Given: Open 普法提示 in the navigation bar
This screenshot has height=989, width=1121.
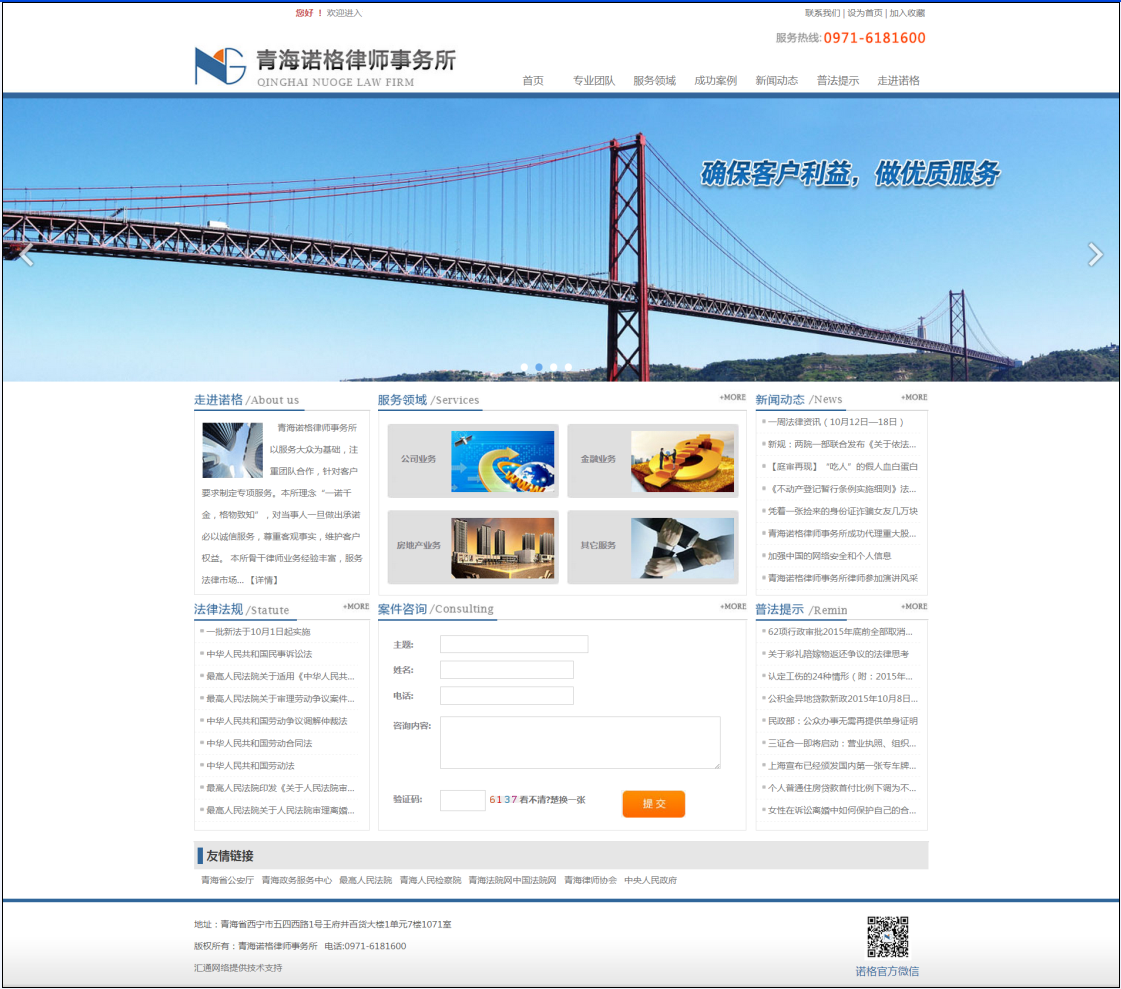Looking at the screenshot, I should [x=838, y=80].
